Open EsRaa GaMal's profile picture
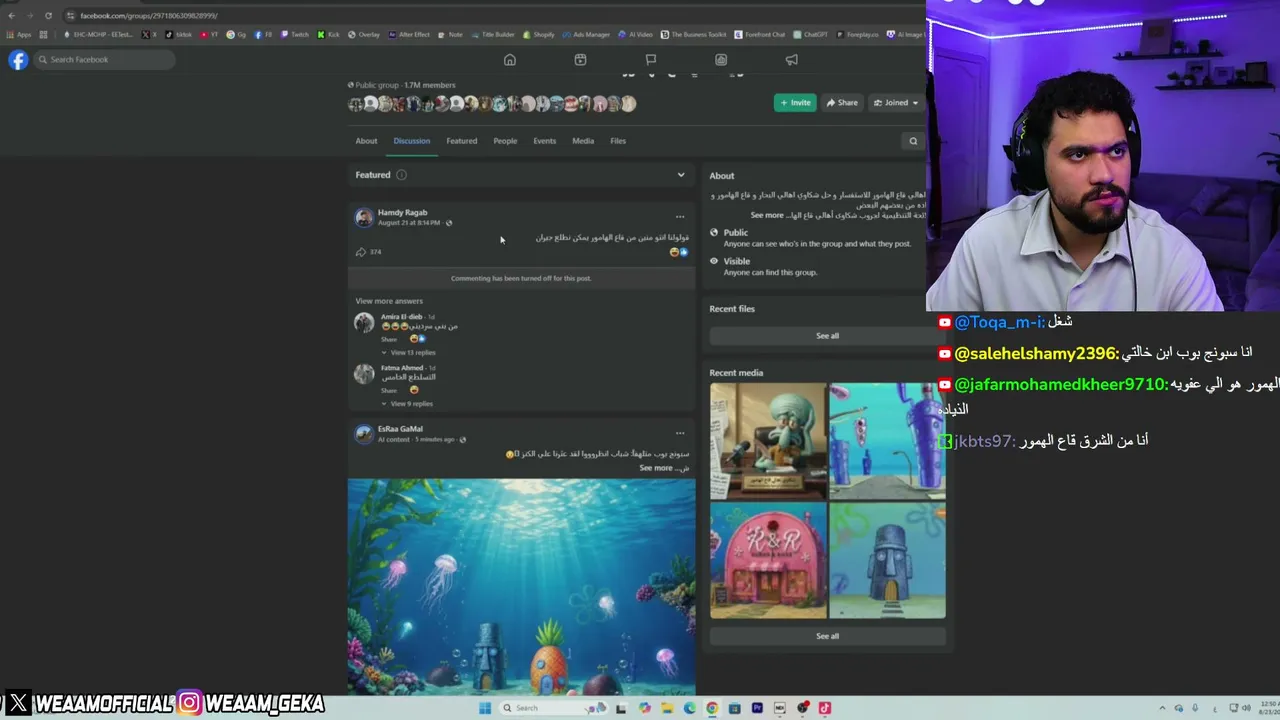 pos(364,434)
